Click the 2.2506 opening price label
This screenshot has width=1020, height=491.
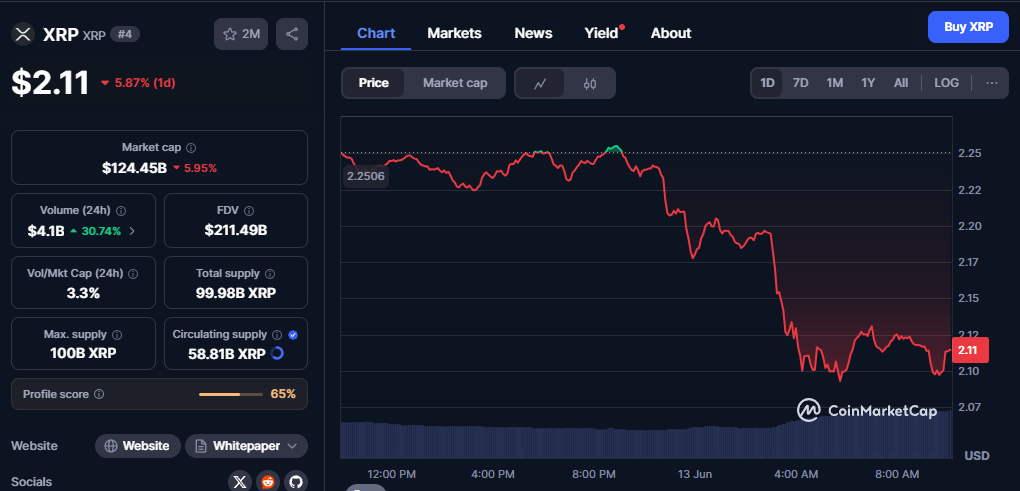[366, 177]
